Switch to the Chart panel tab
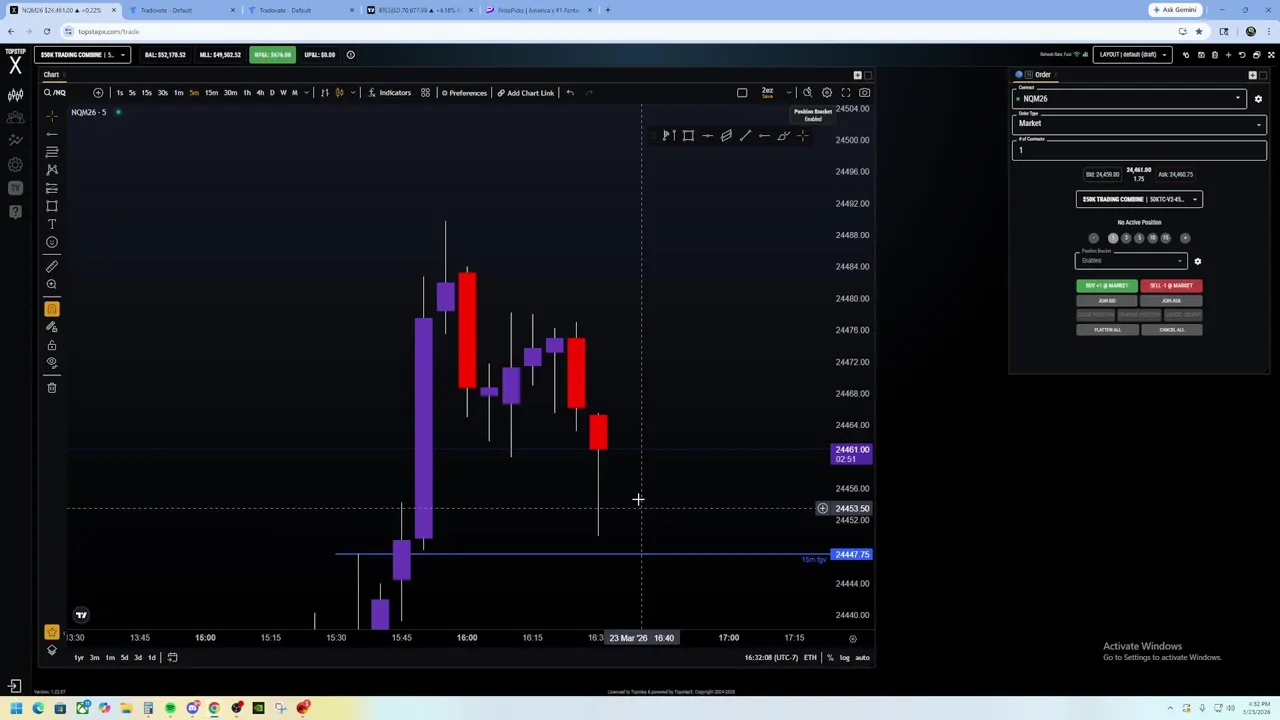Screen dimensions: 1280x720 51,75
